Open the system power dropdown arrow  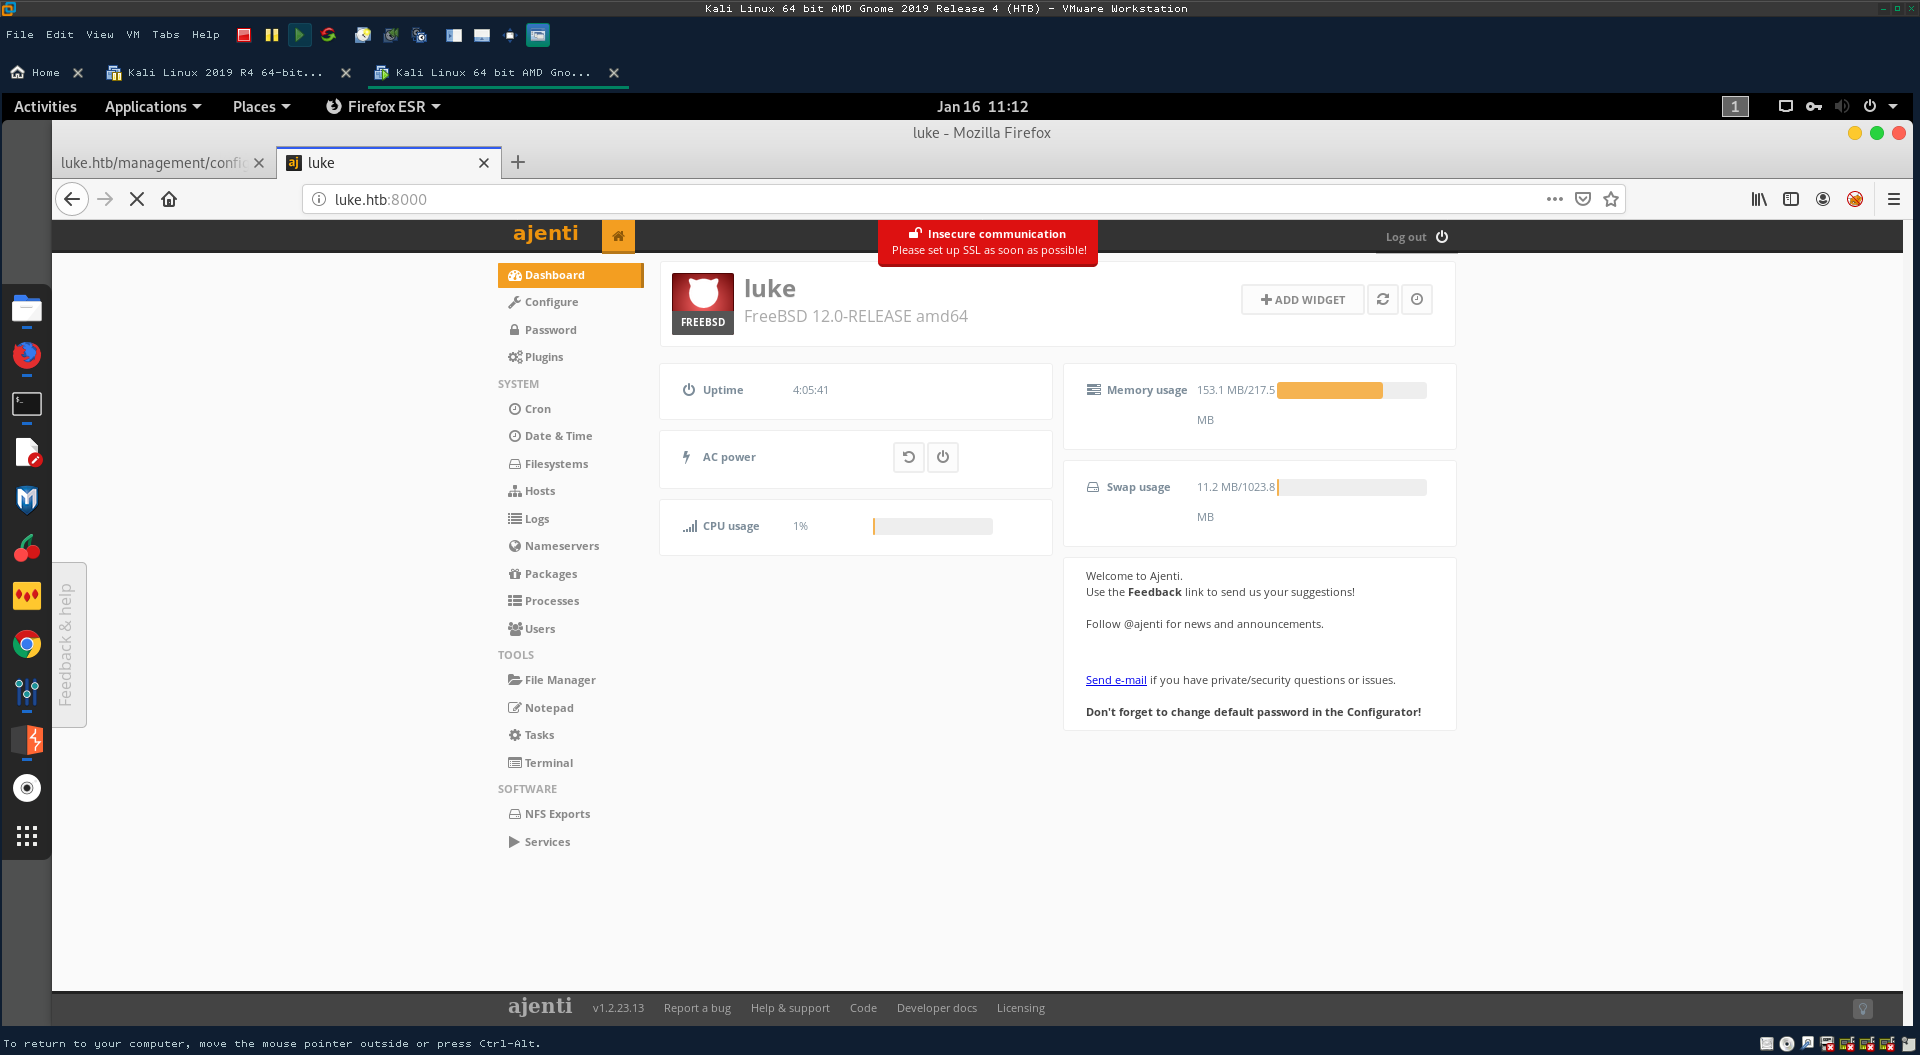coord(1893,106)
